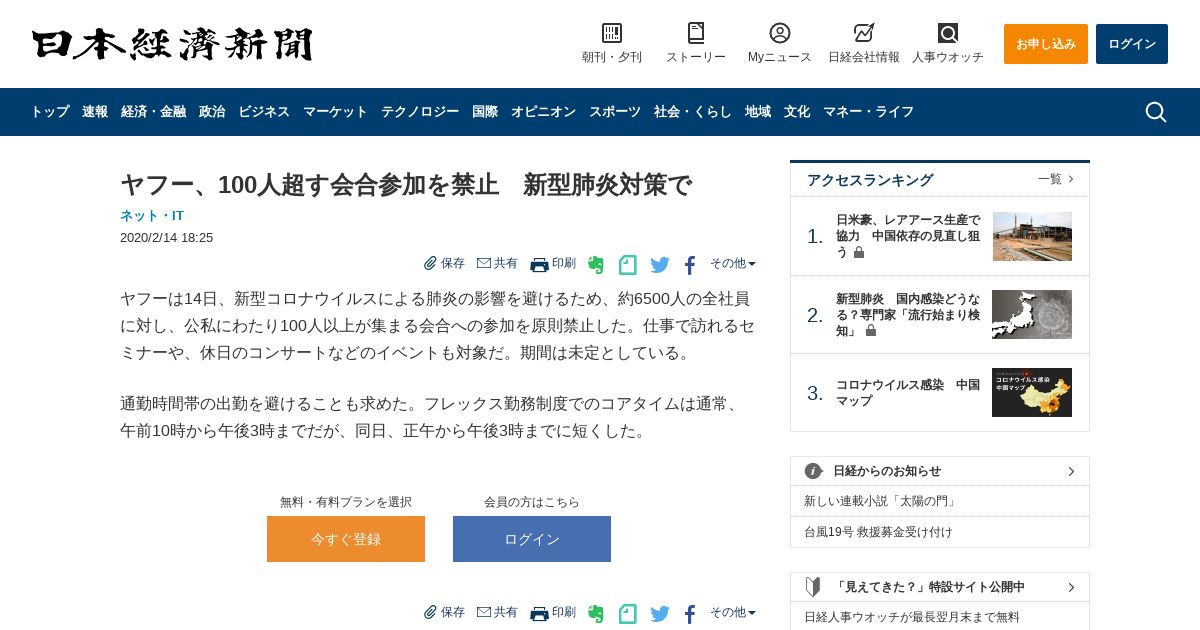1200x630 pixels.
Task: Click the search magnifier in the navigation bar
Action: [1156, 112]
